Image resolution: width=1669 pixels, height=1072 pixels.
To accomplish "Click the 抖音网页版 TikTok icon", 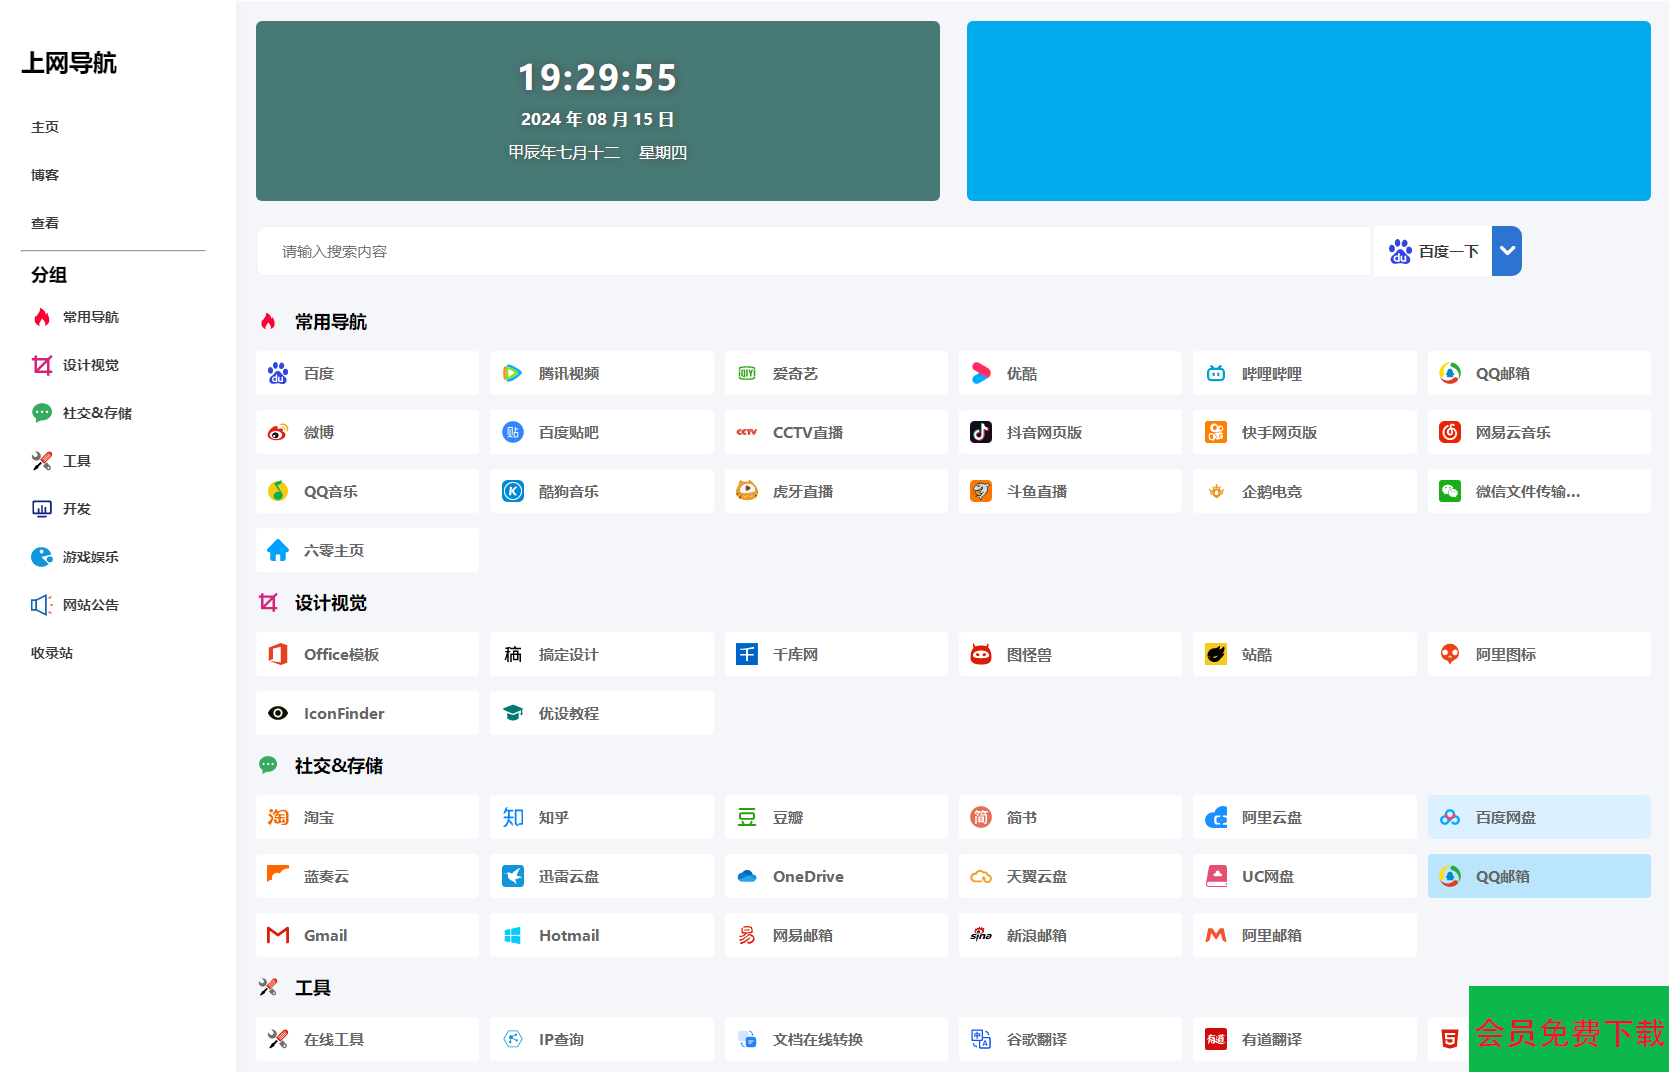I will (x=981, y=432).
